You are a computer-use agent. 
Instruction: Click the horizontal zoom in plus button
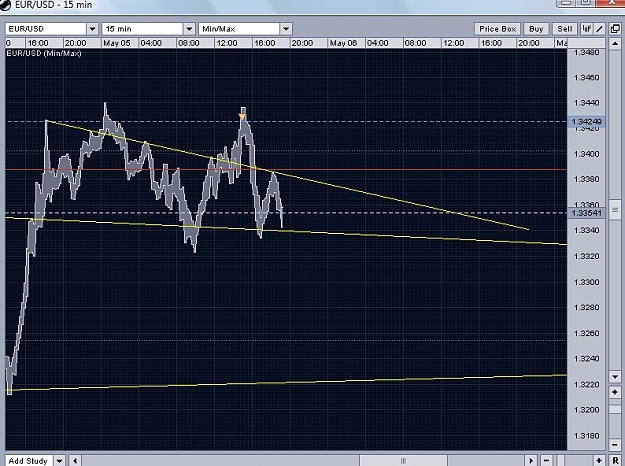[599, 461]
